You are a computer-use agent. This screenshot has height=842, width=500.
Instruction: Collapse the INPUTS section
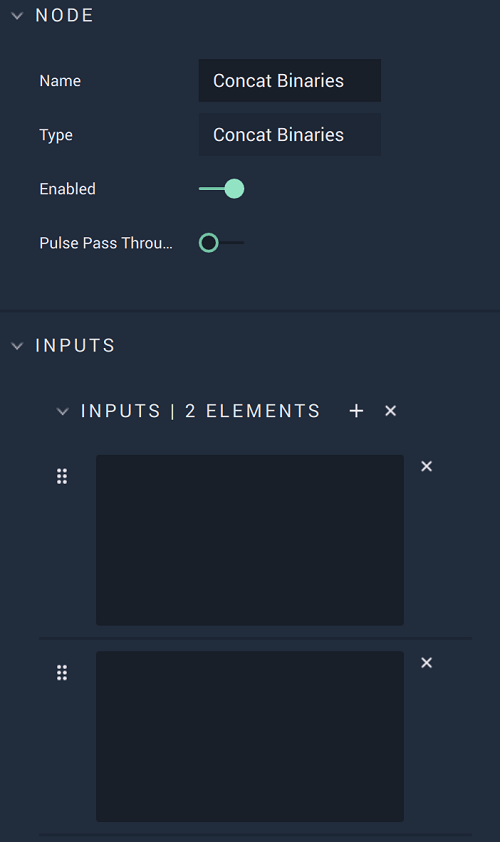(x=17, y=346)
